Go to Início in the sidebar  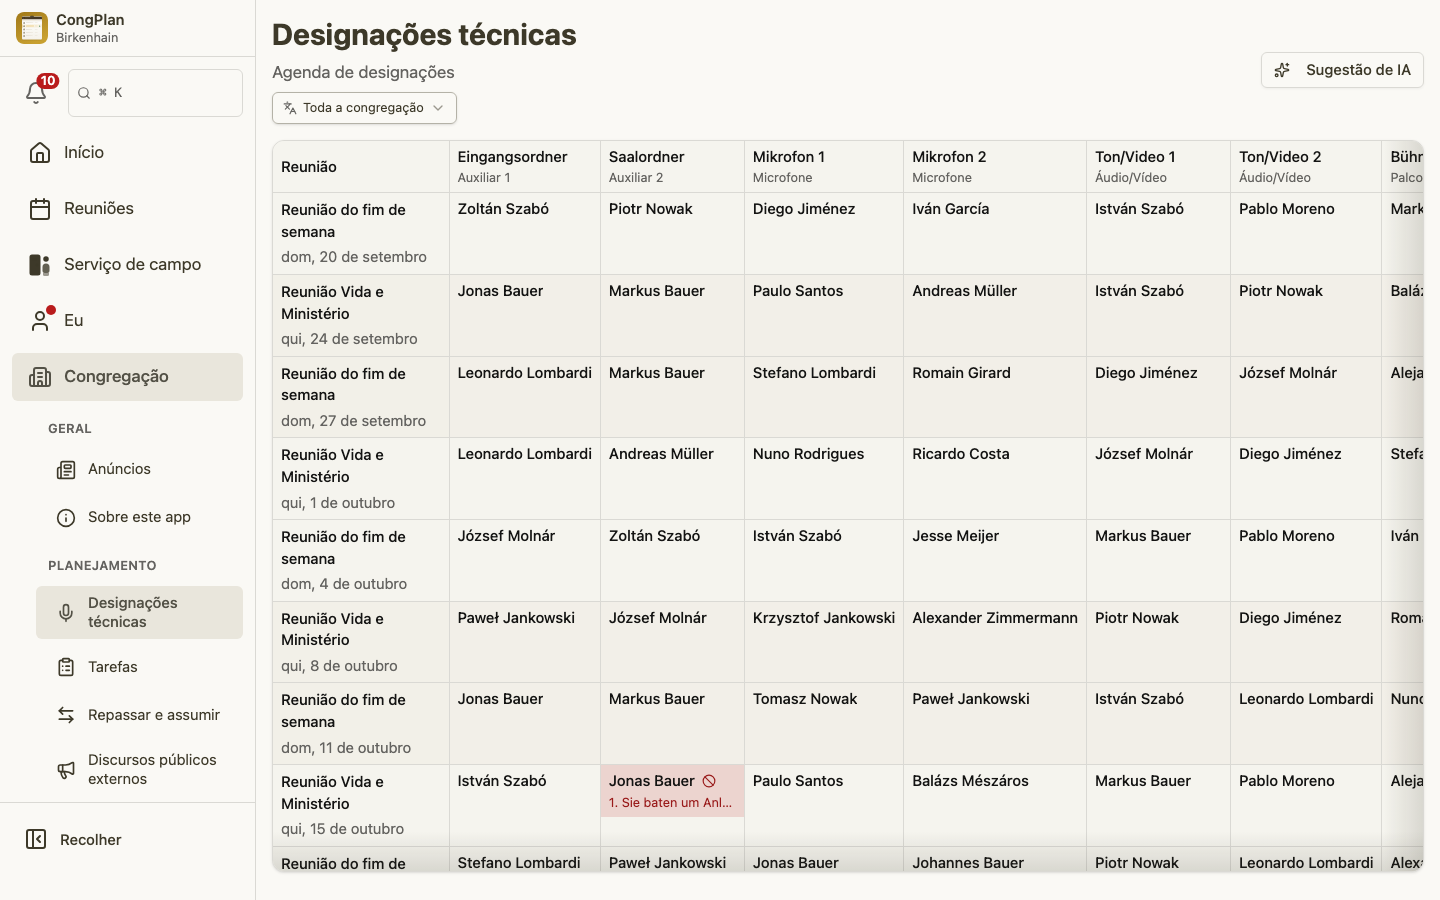point(127,153)
